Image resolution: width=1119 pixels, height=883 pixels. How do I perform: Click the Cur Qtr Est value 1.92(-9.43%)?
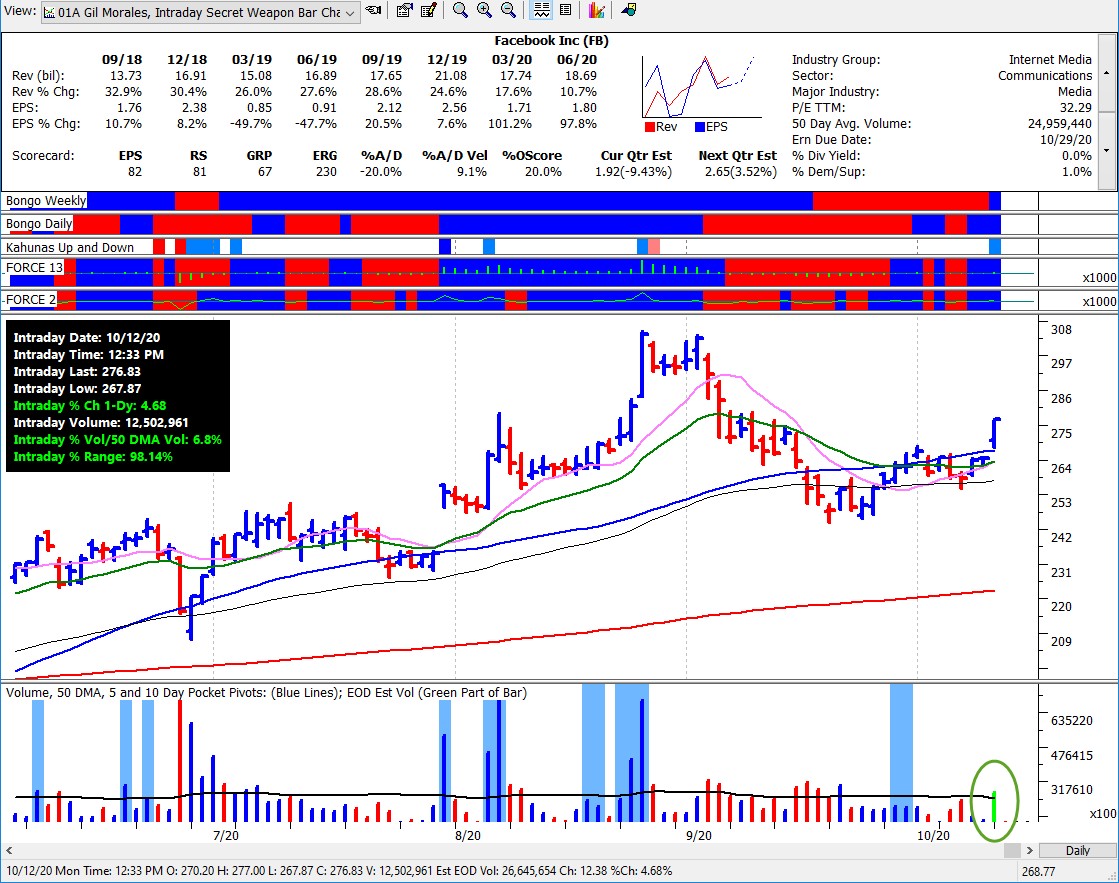634,171
